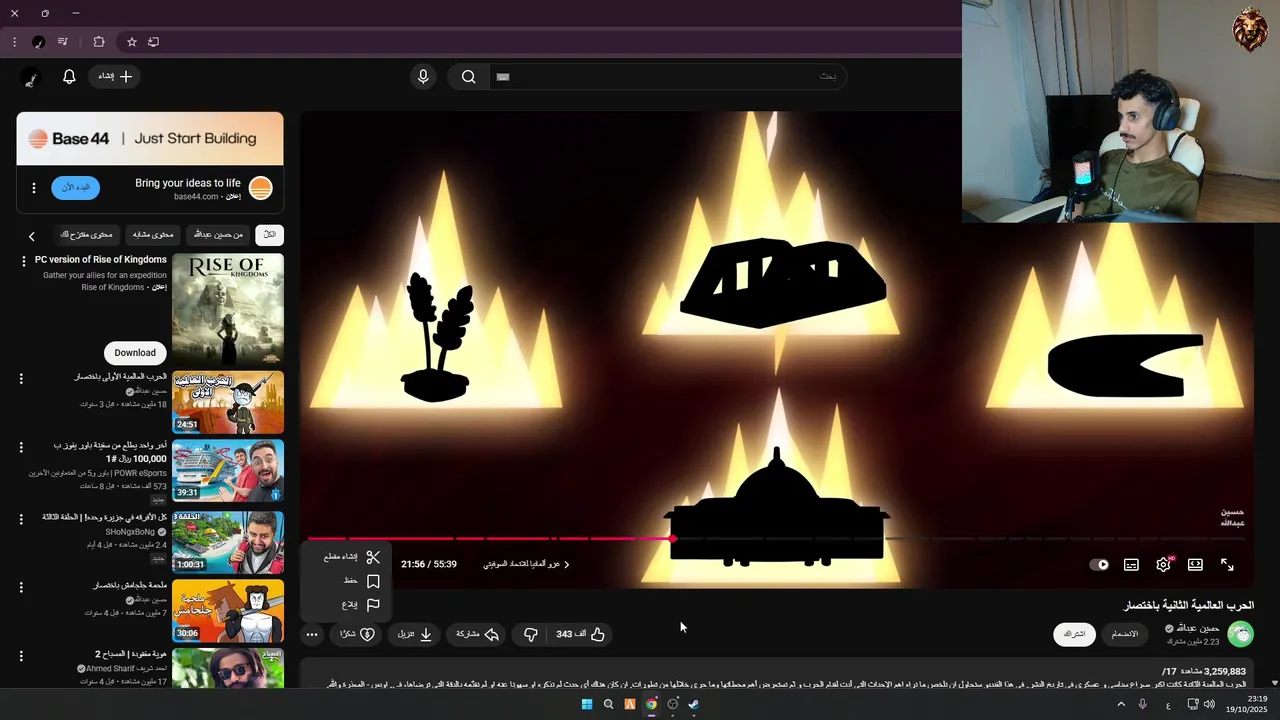Open the 24:51 World War I video thumbnail
The height and width of the screenshot is (720, 1280).
pyautogui.click(x=228, y=402)
